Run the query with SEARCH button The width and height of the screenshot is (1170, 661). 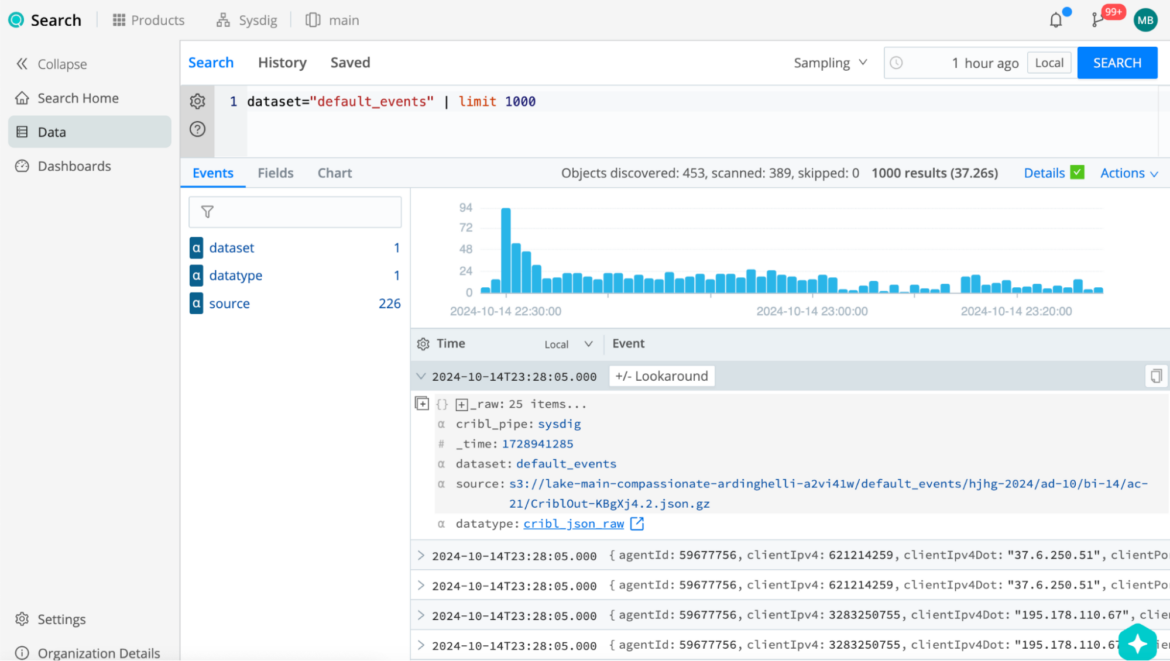tap(1117, 63)
